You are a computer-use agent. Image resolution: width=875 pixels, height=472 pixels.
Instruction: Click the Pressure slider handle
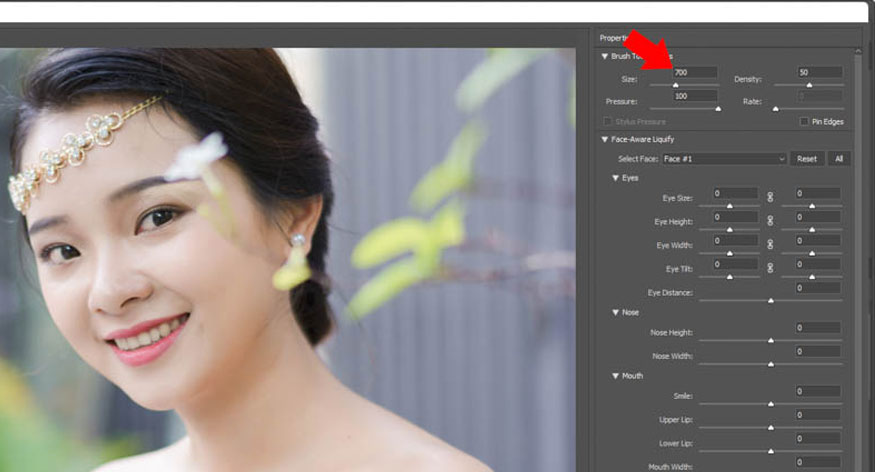(718, 109)
